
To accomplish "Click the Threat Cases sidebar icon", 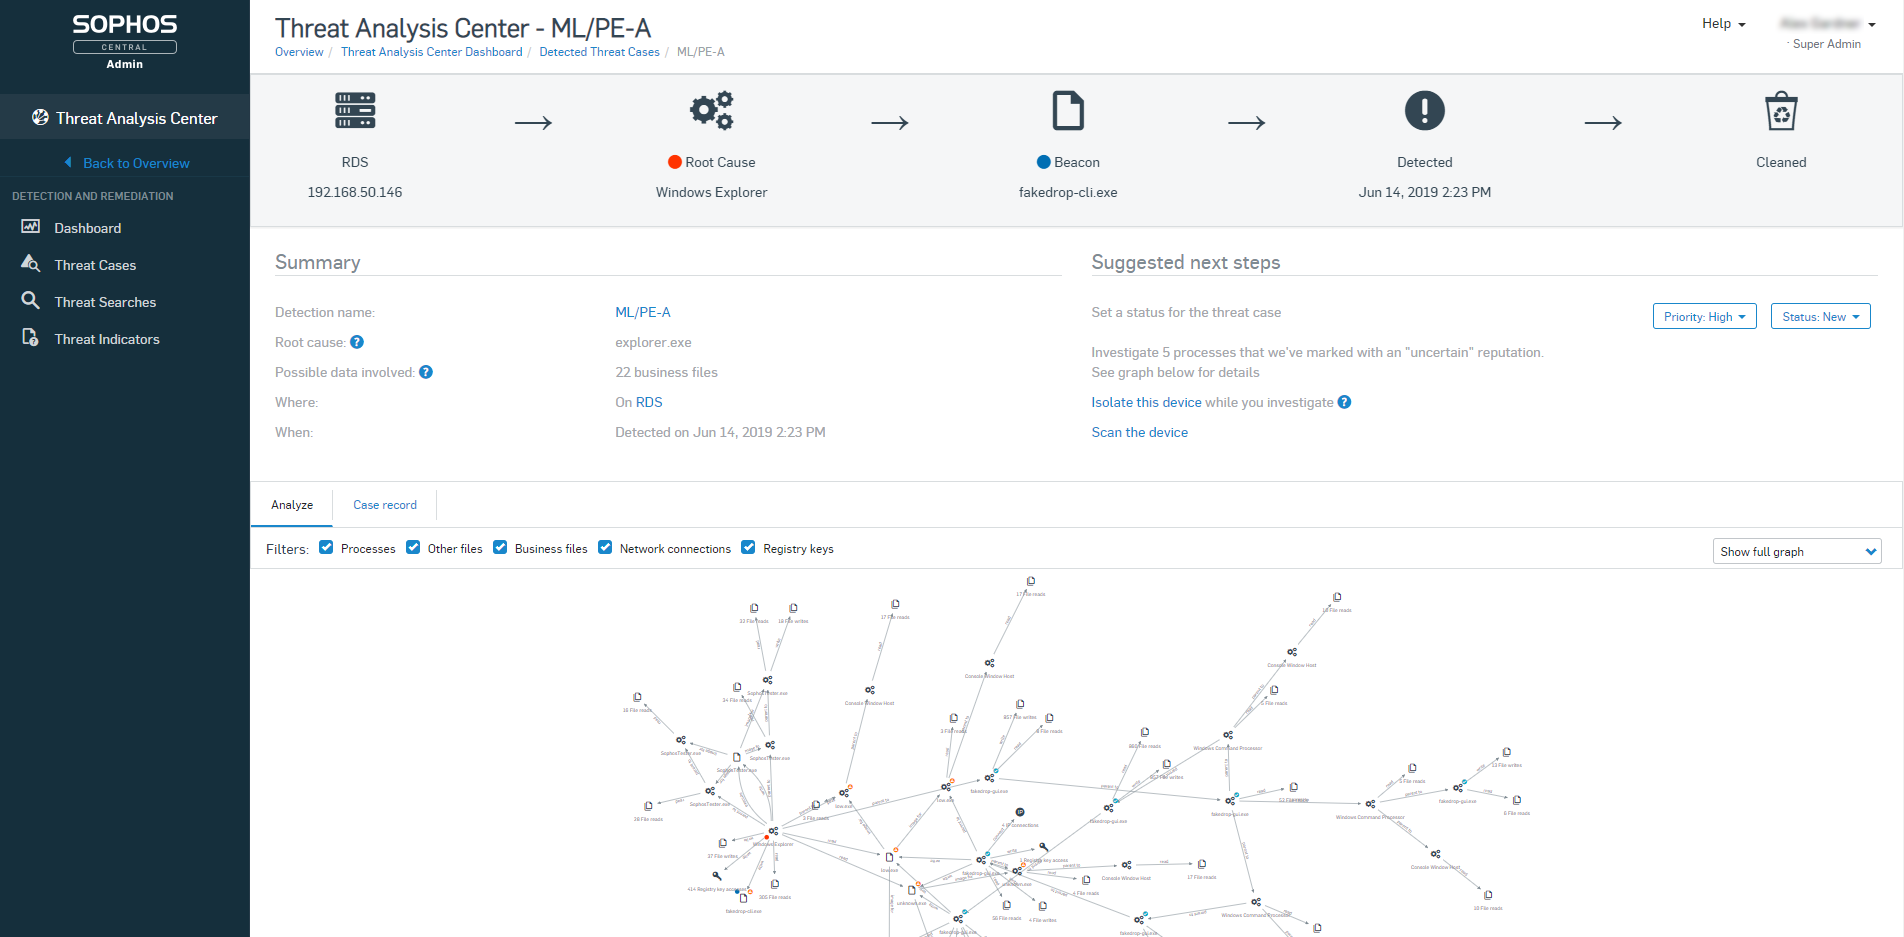I will coord(31,264).
